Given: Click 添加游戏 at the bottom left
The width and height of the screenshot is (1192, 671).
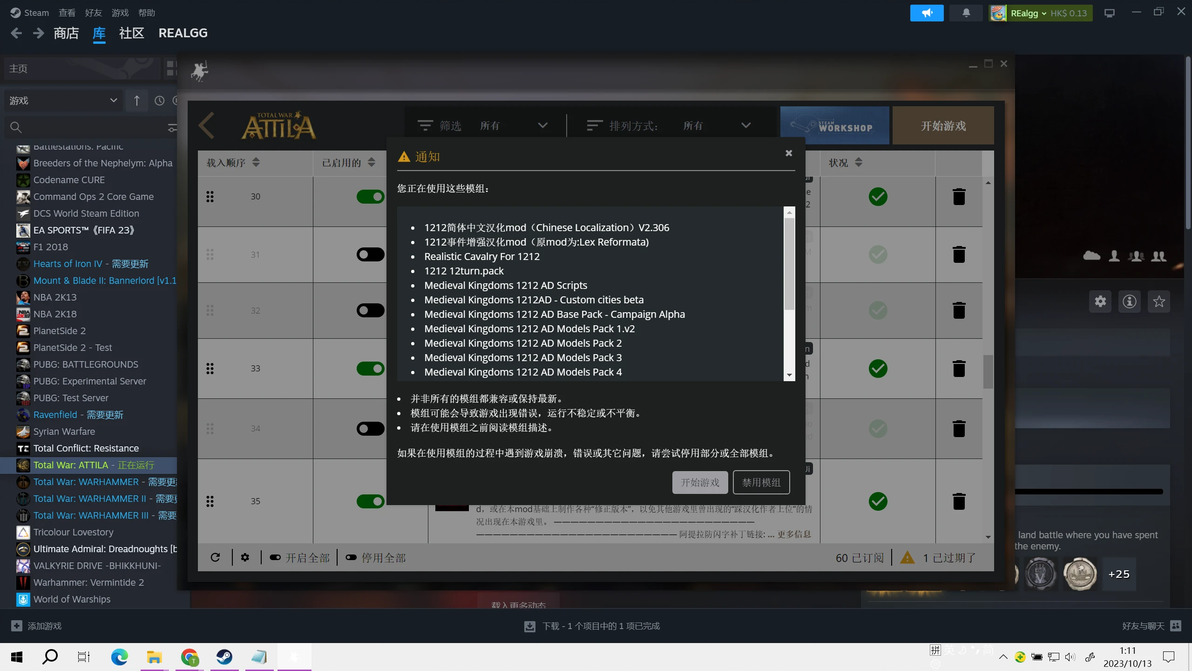Looking at the screenshot, I should point(36,626).
